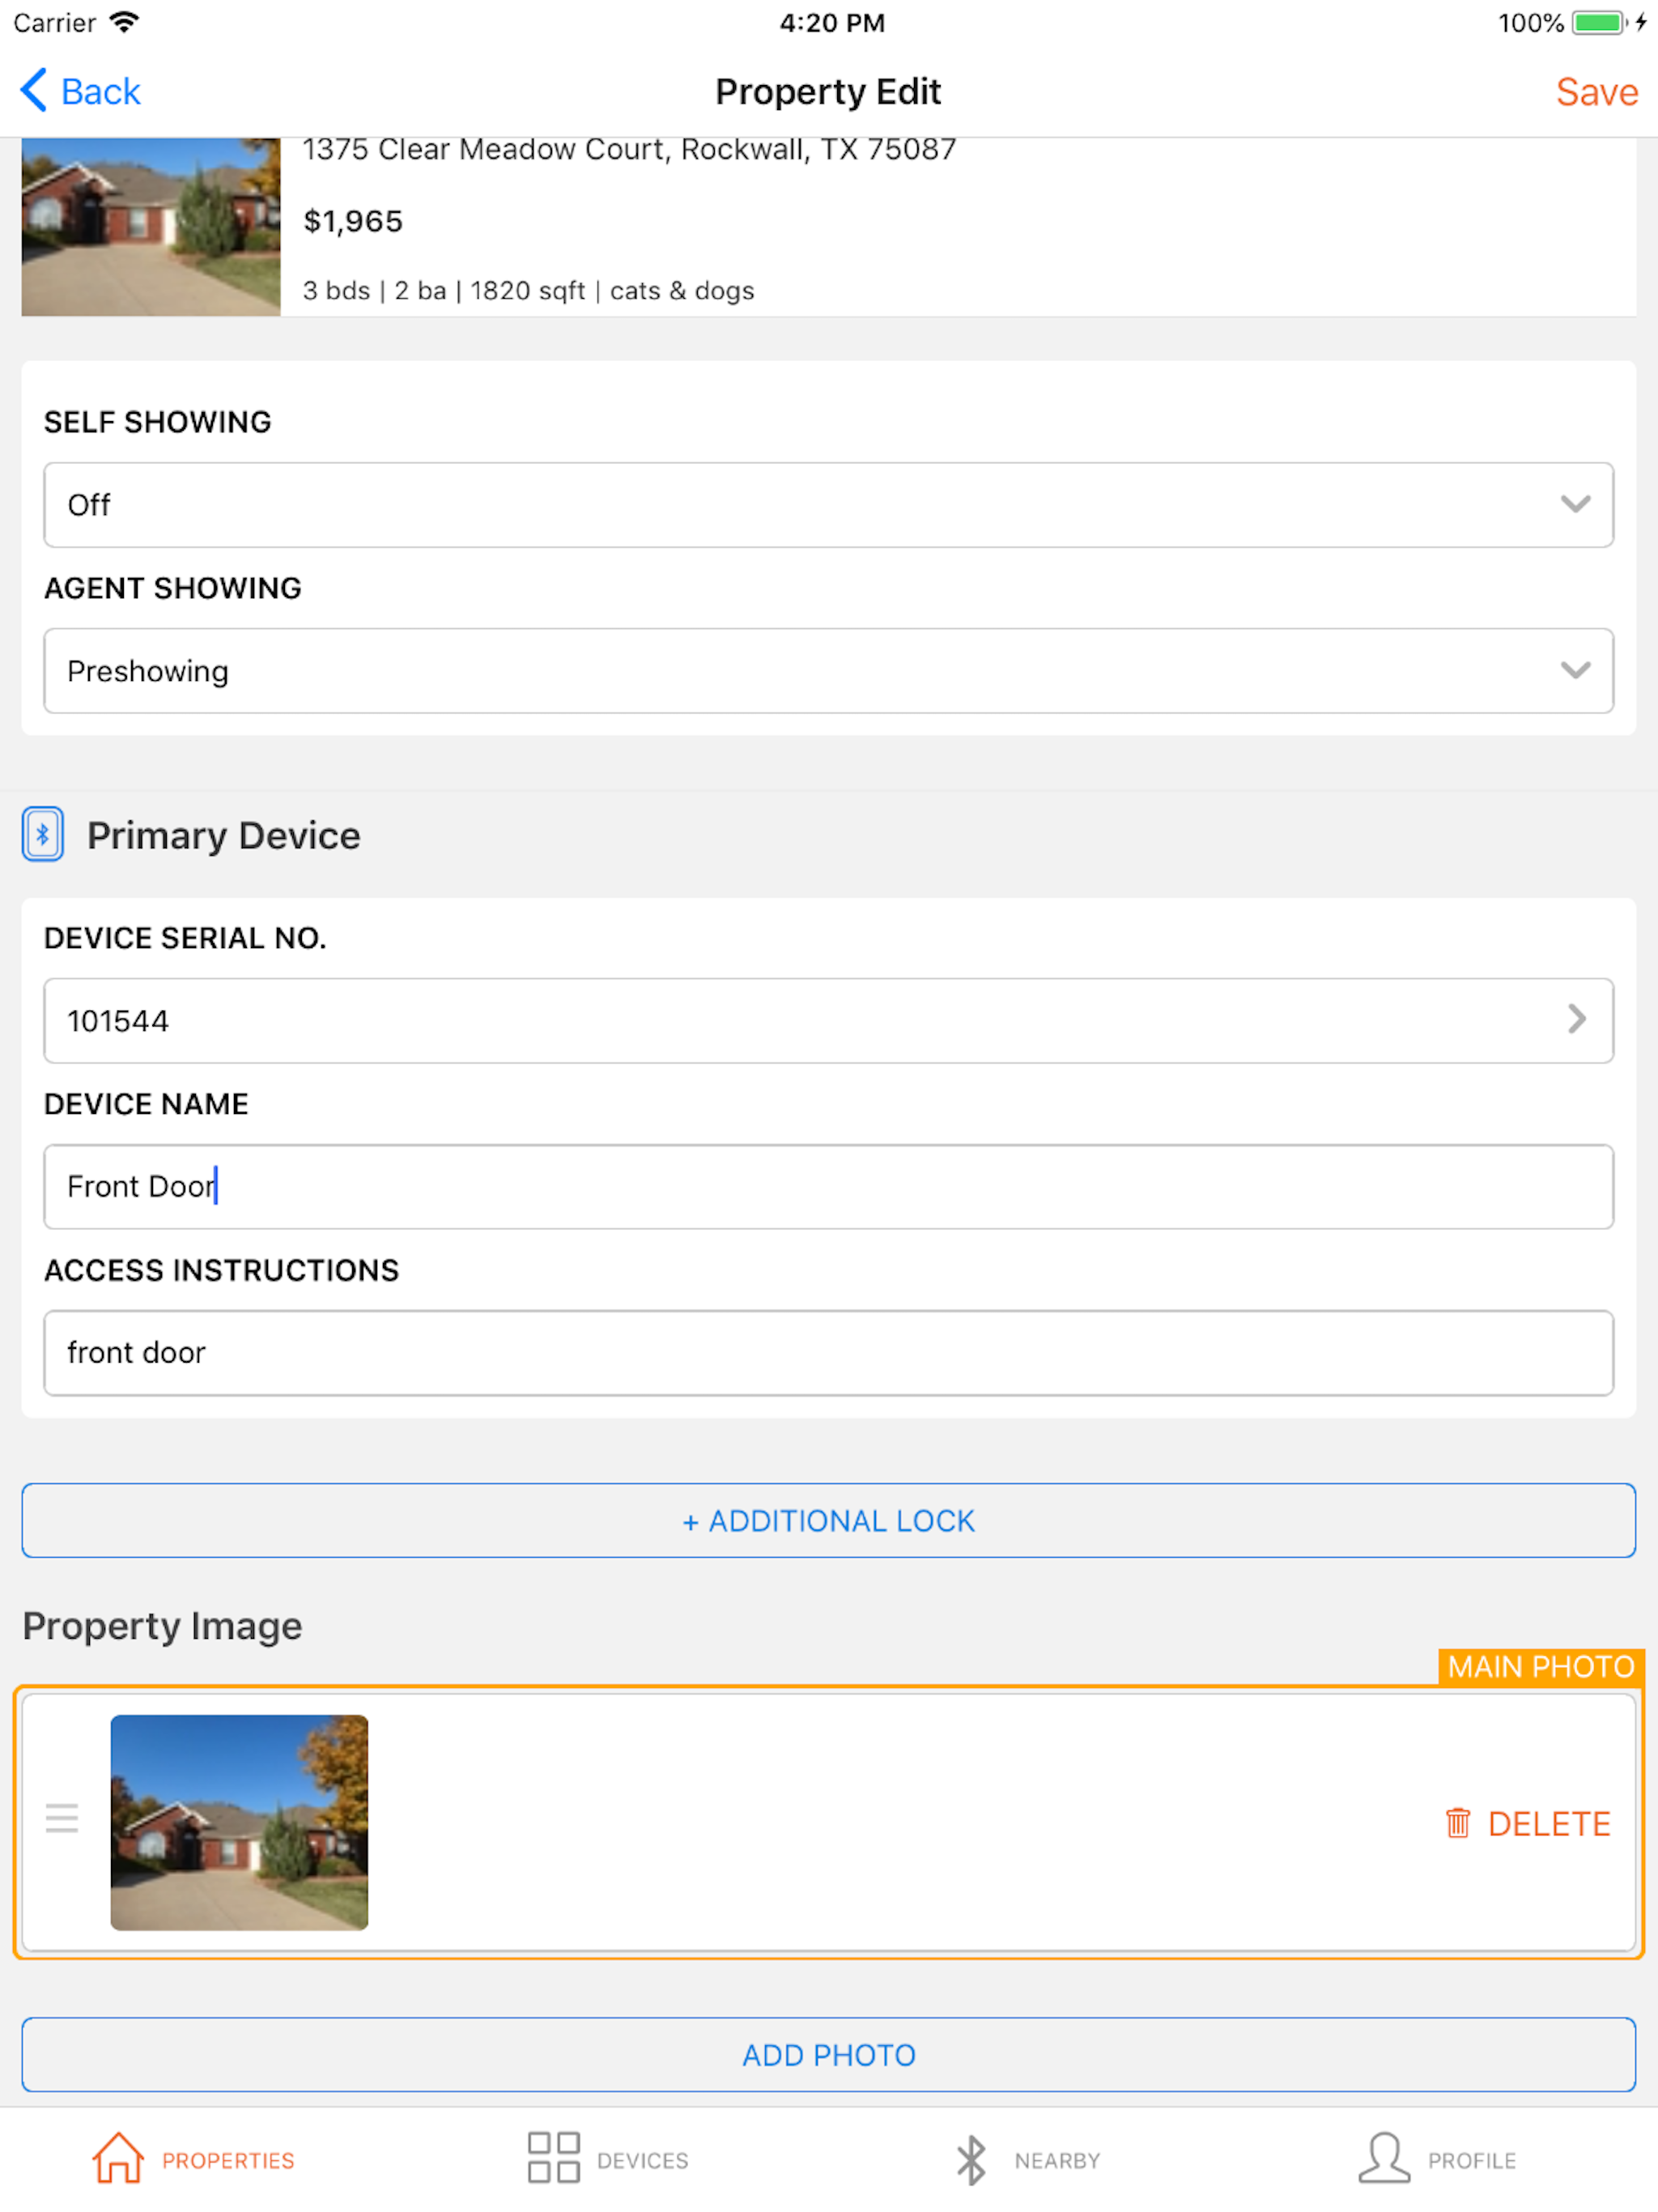1658x2212 pixels.
Task: Tap the Add Photo button
Action: [x=828, y=2055]
